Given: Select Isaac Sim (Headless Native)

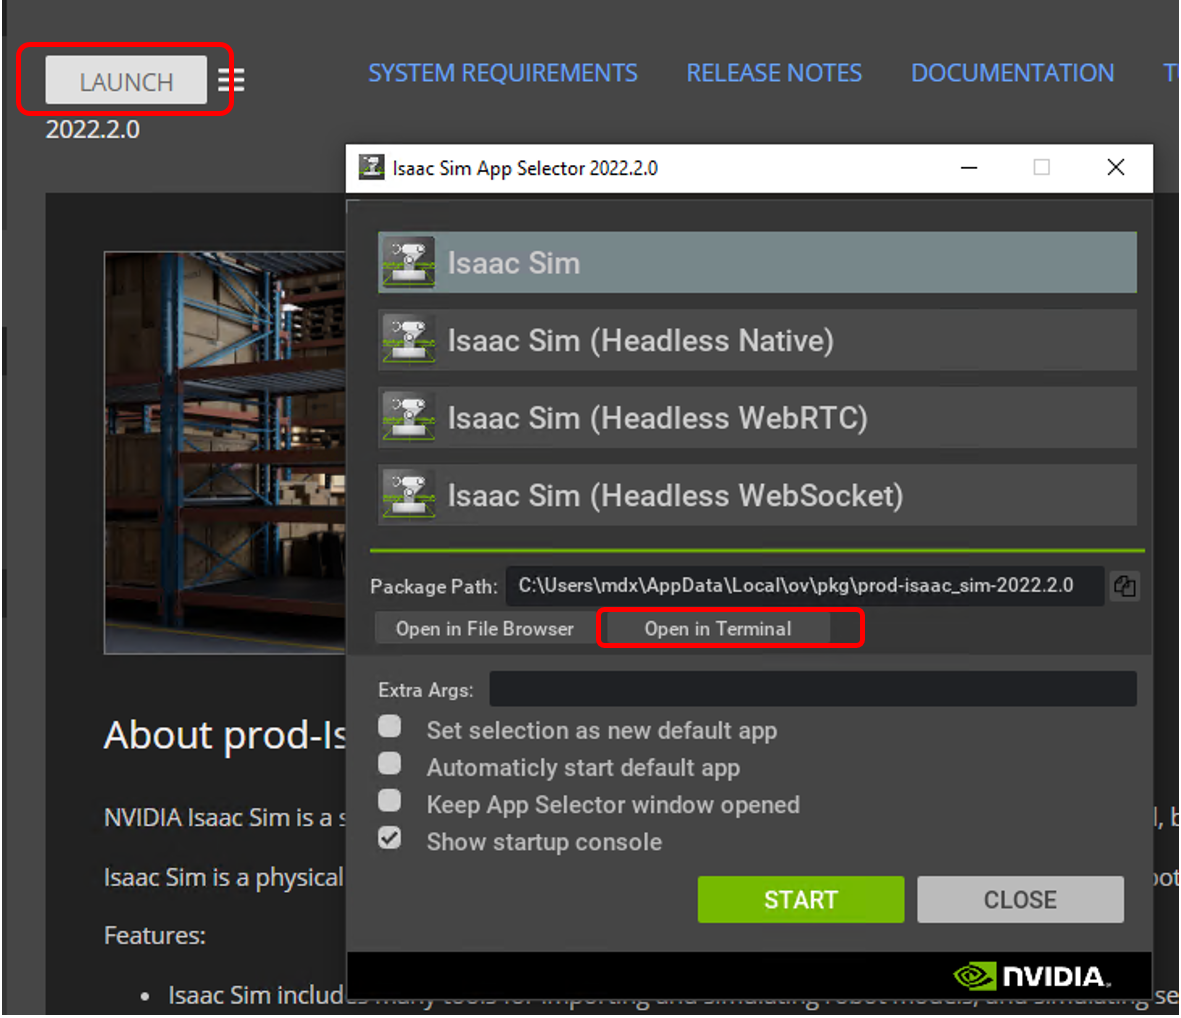Looking at the screenshot, I should pos(757,340).
